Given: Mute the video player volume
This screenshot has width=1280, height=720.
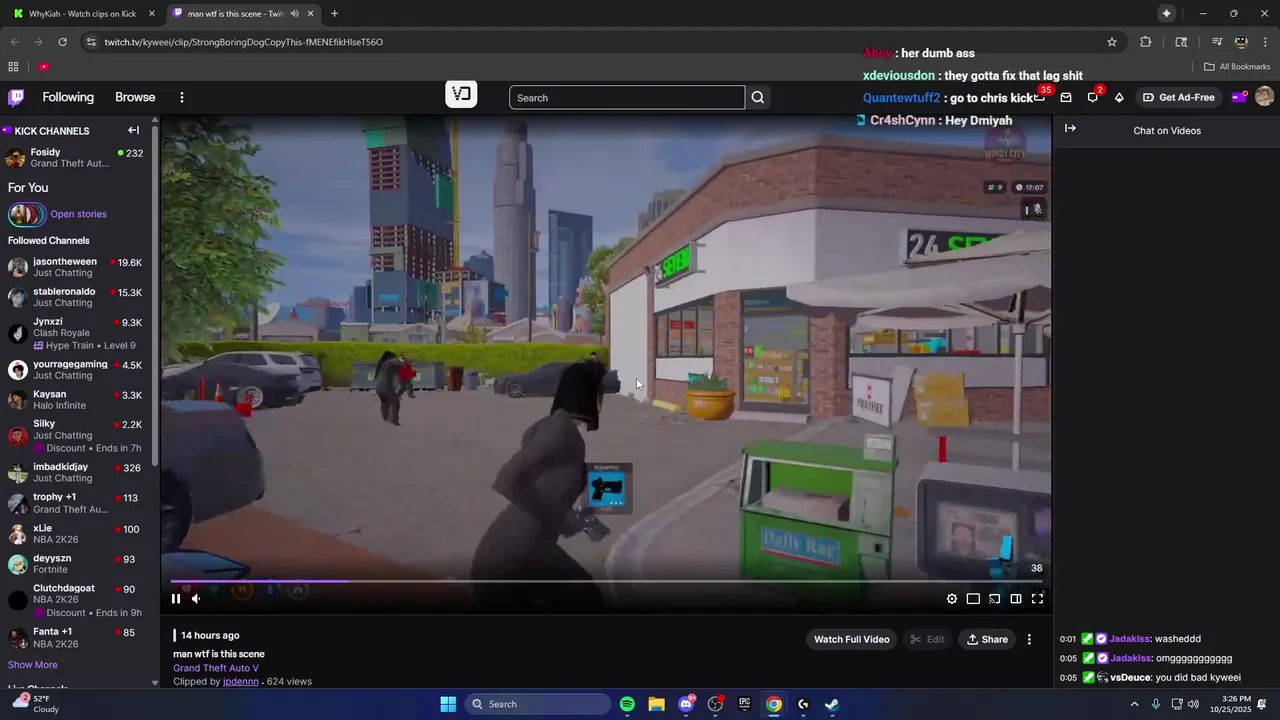Looking at the screenshot, I should (x=196, y=599).
